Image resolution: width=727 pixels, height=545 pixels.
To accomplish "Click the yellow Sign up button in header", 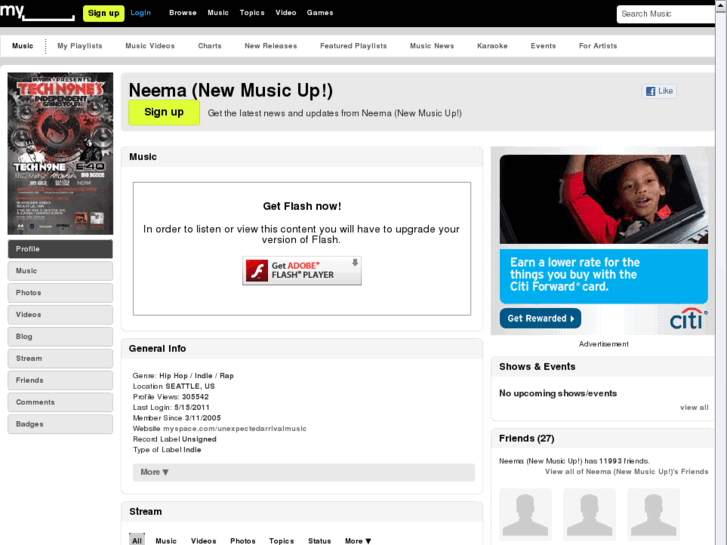I will (x=103, y=13).
